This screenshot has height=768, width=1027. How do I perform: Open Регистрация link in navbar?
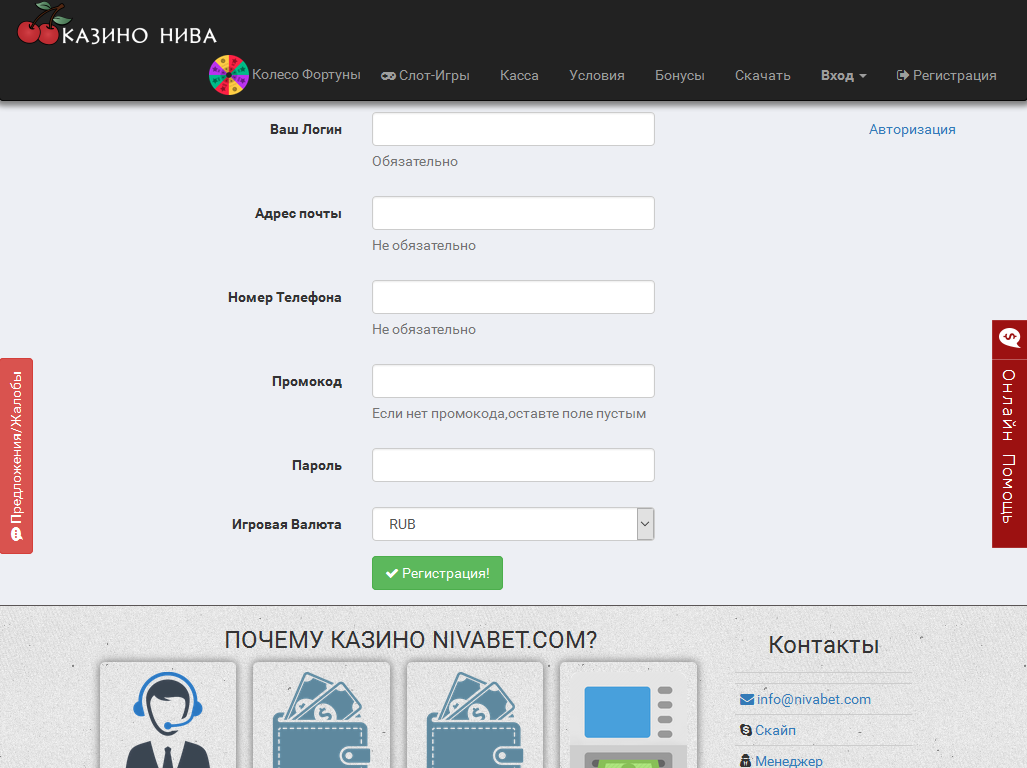click(947, 75)
